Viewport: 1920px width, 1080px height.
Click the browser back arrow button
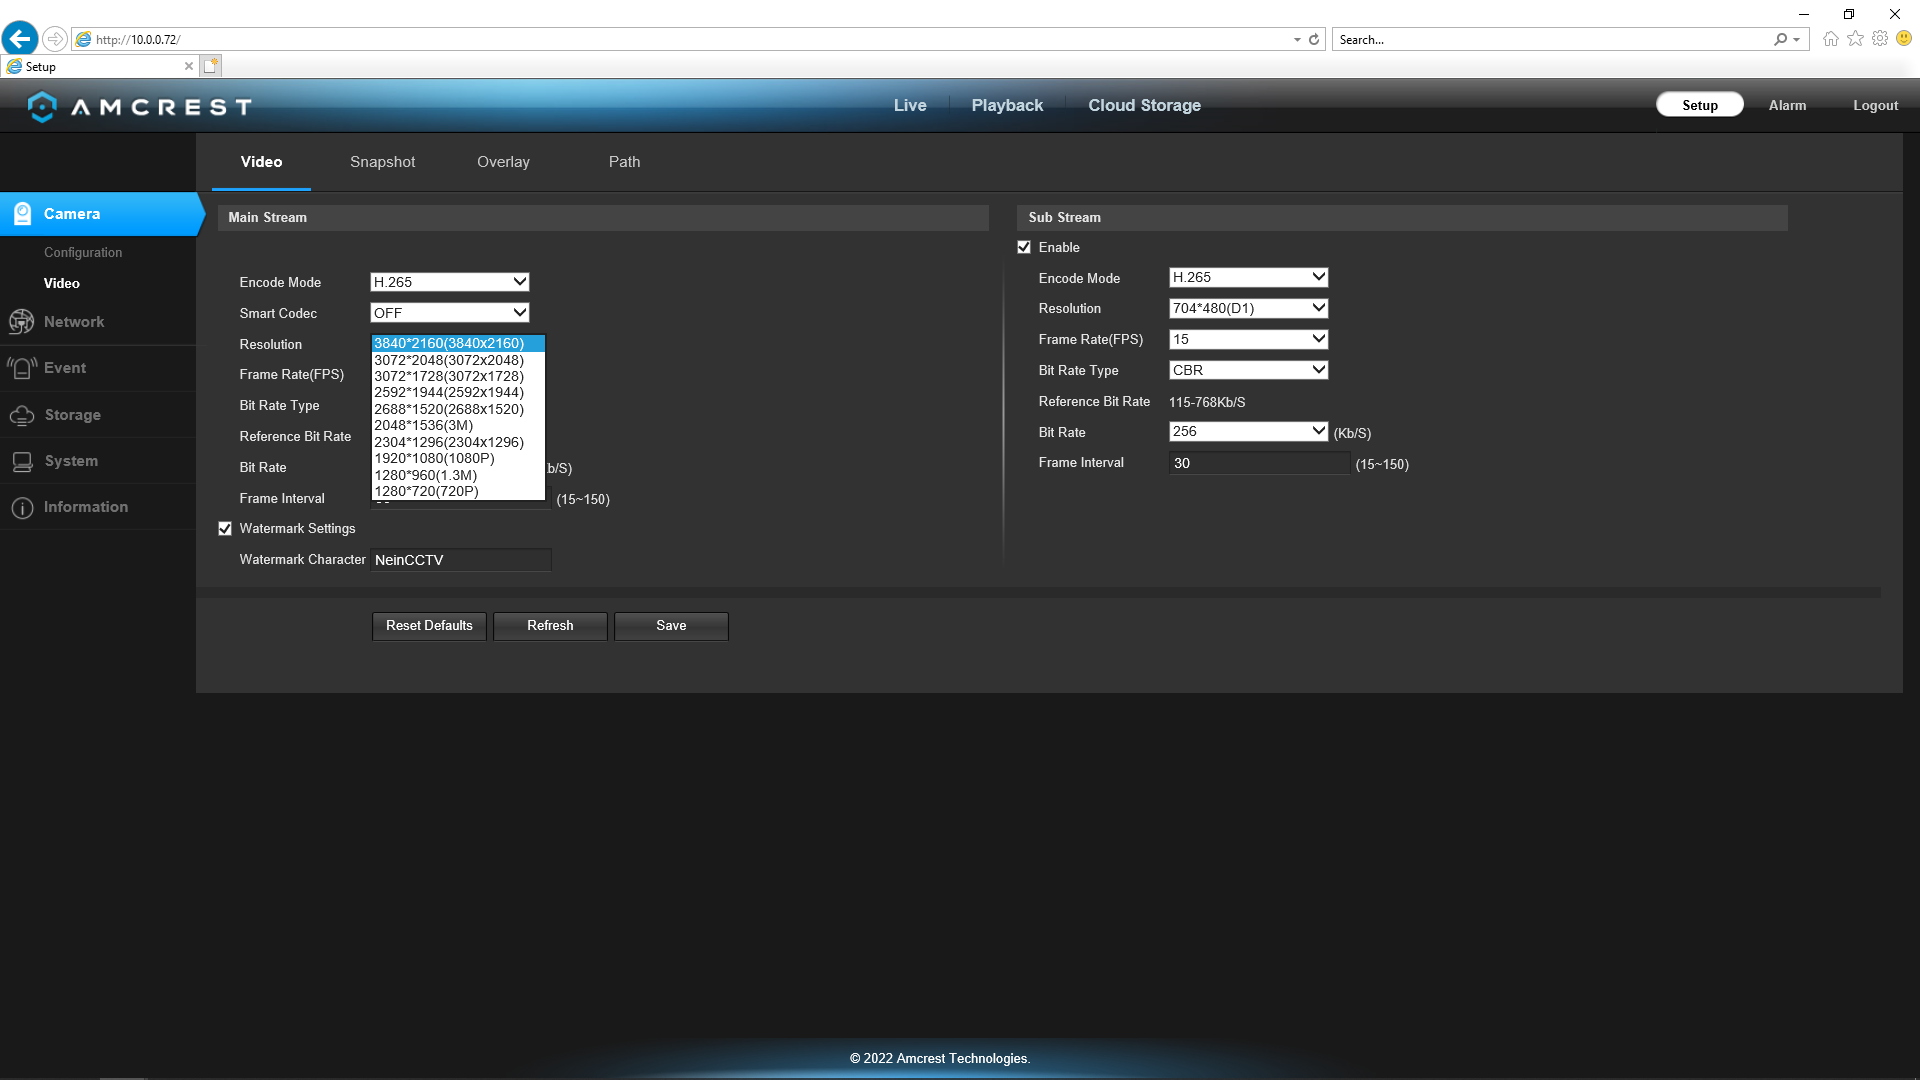[x=20, y=39]
